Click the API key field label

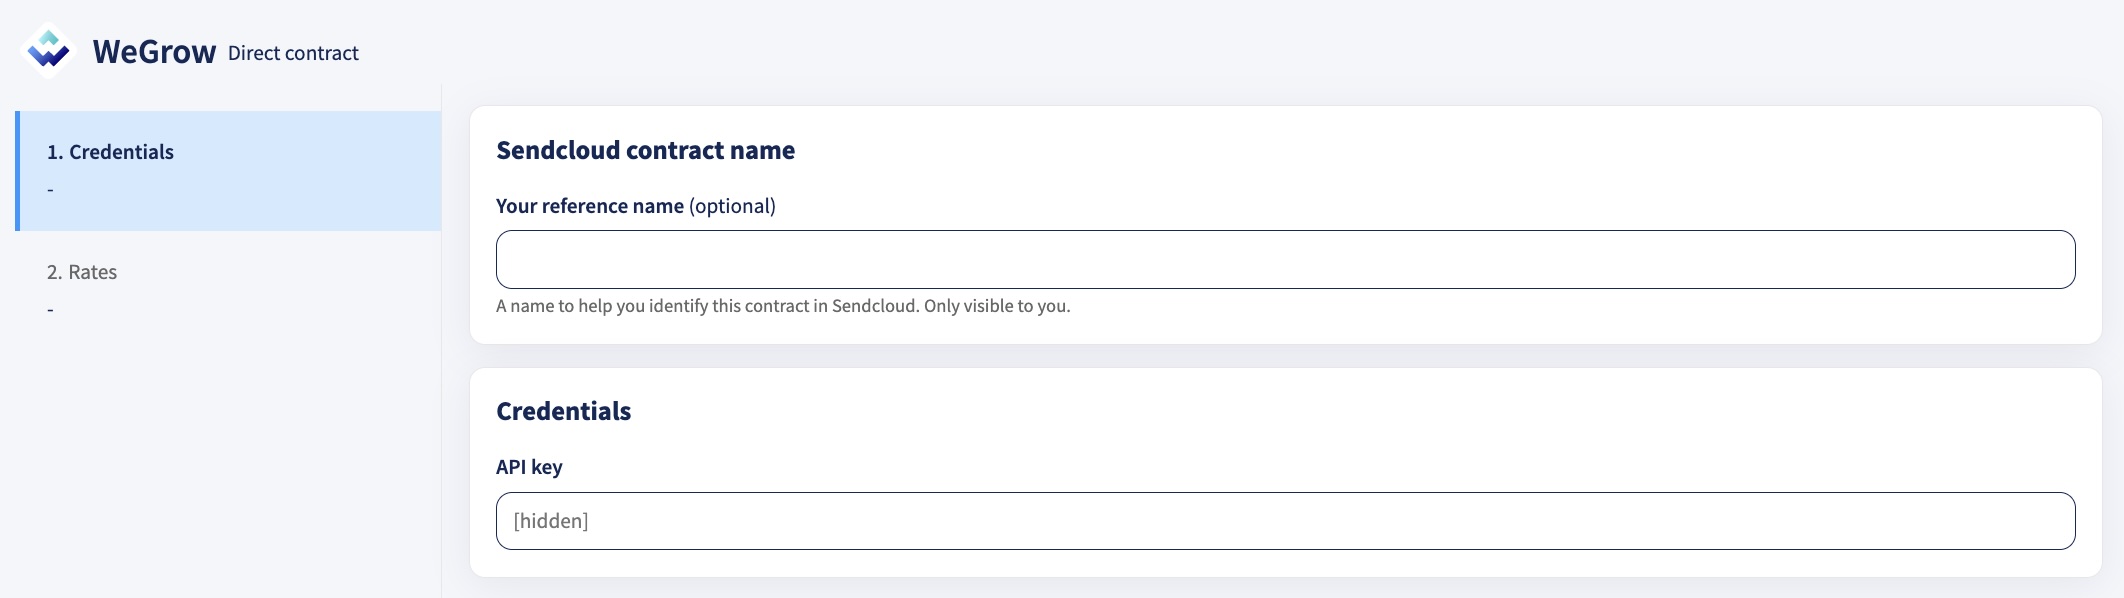tap(529, 467)
